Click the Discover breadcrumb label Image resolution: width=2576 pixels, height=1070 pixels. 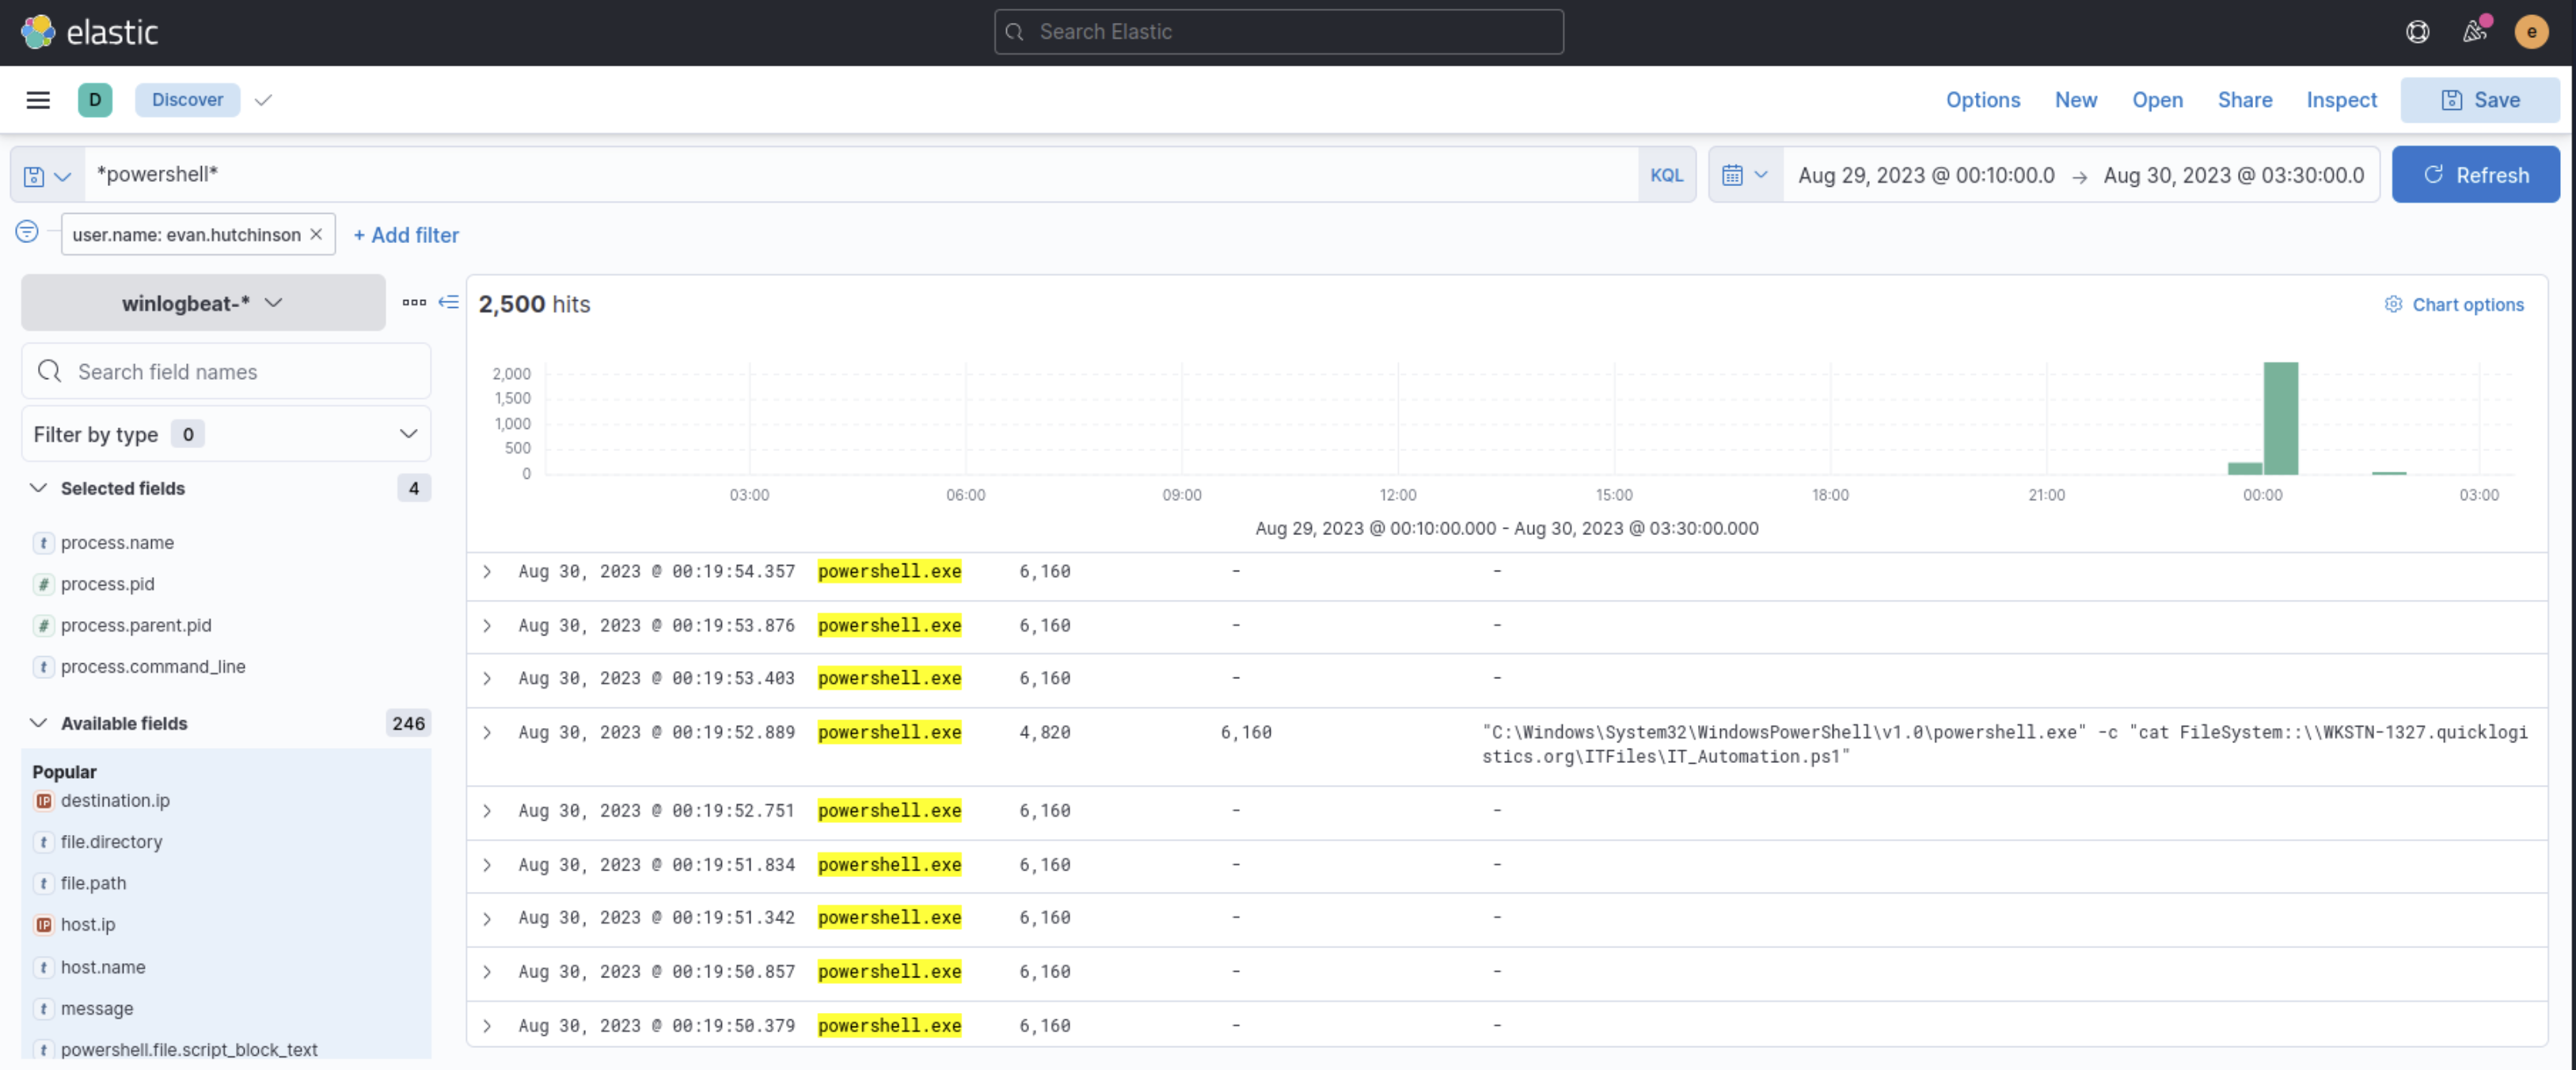(x=187, y=100)
